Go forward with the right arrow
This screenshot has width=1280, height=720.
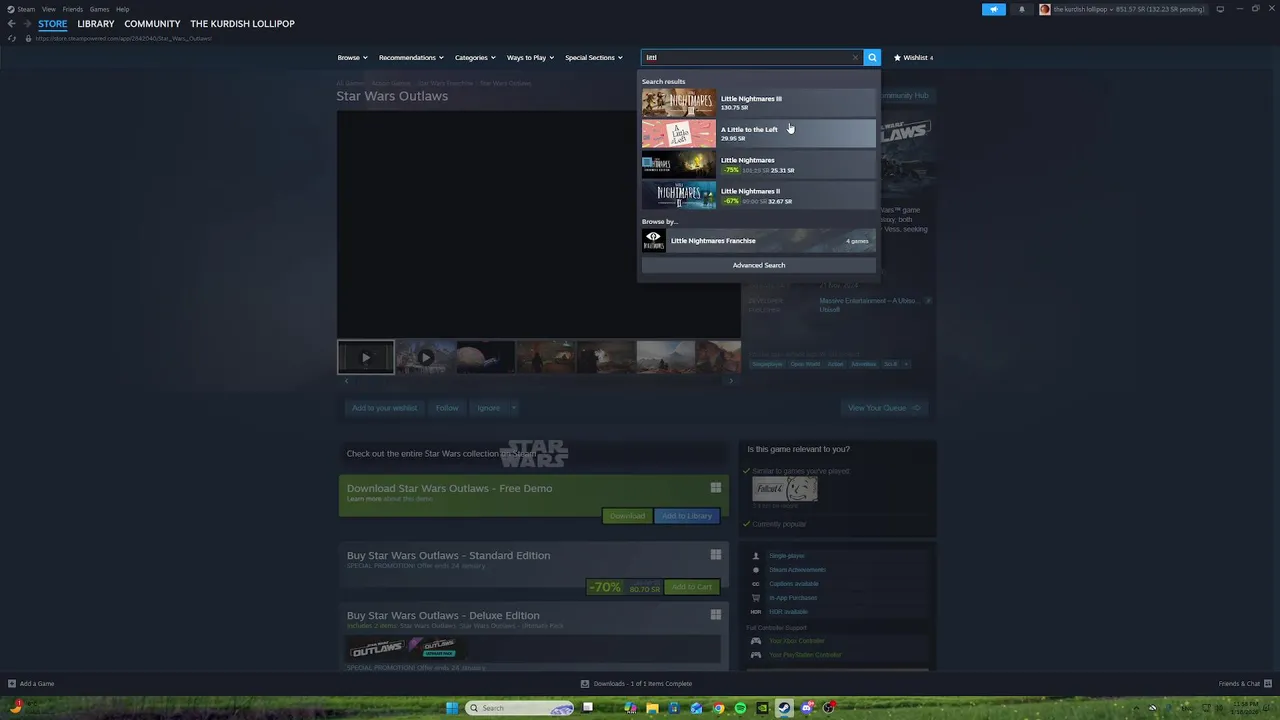click(27, 24)
